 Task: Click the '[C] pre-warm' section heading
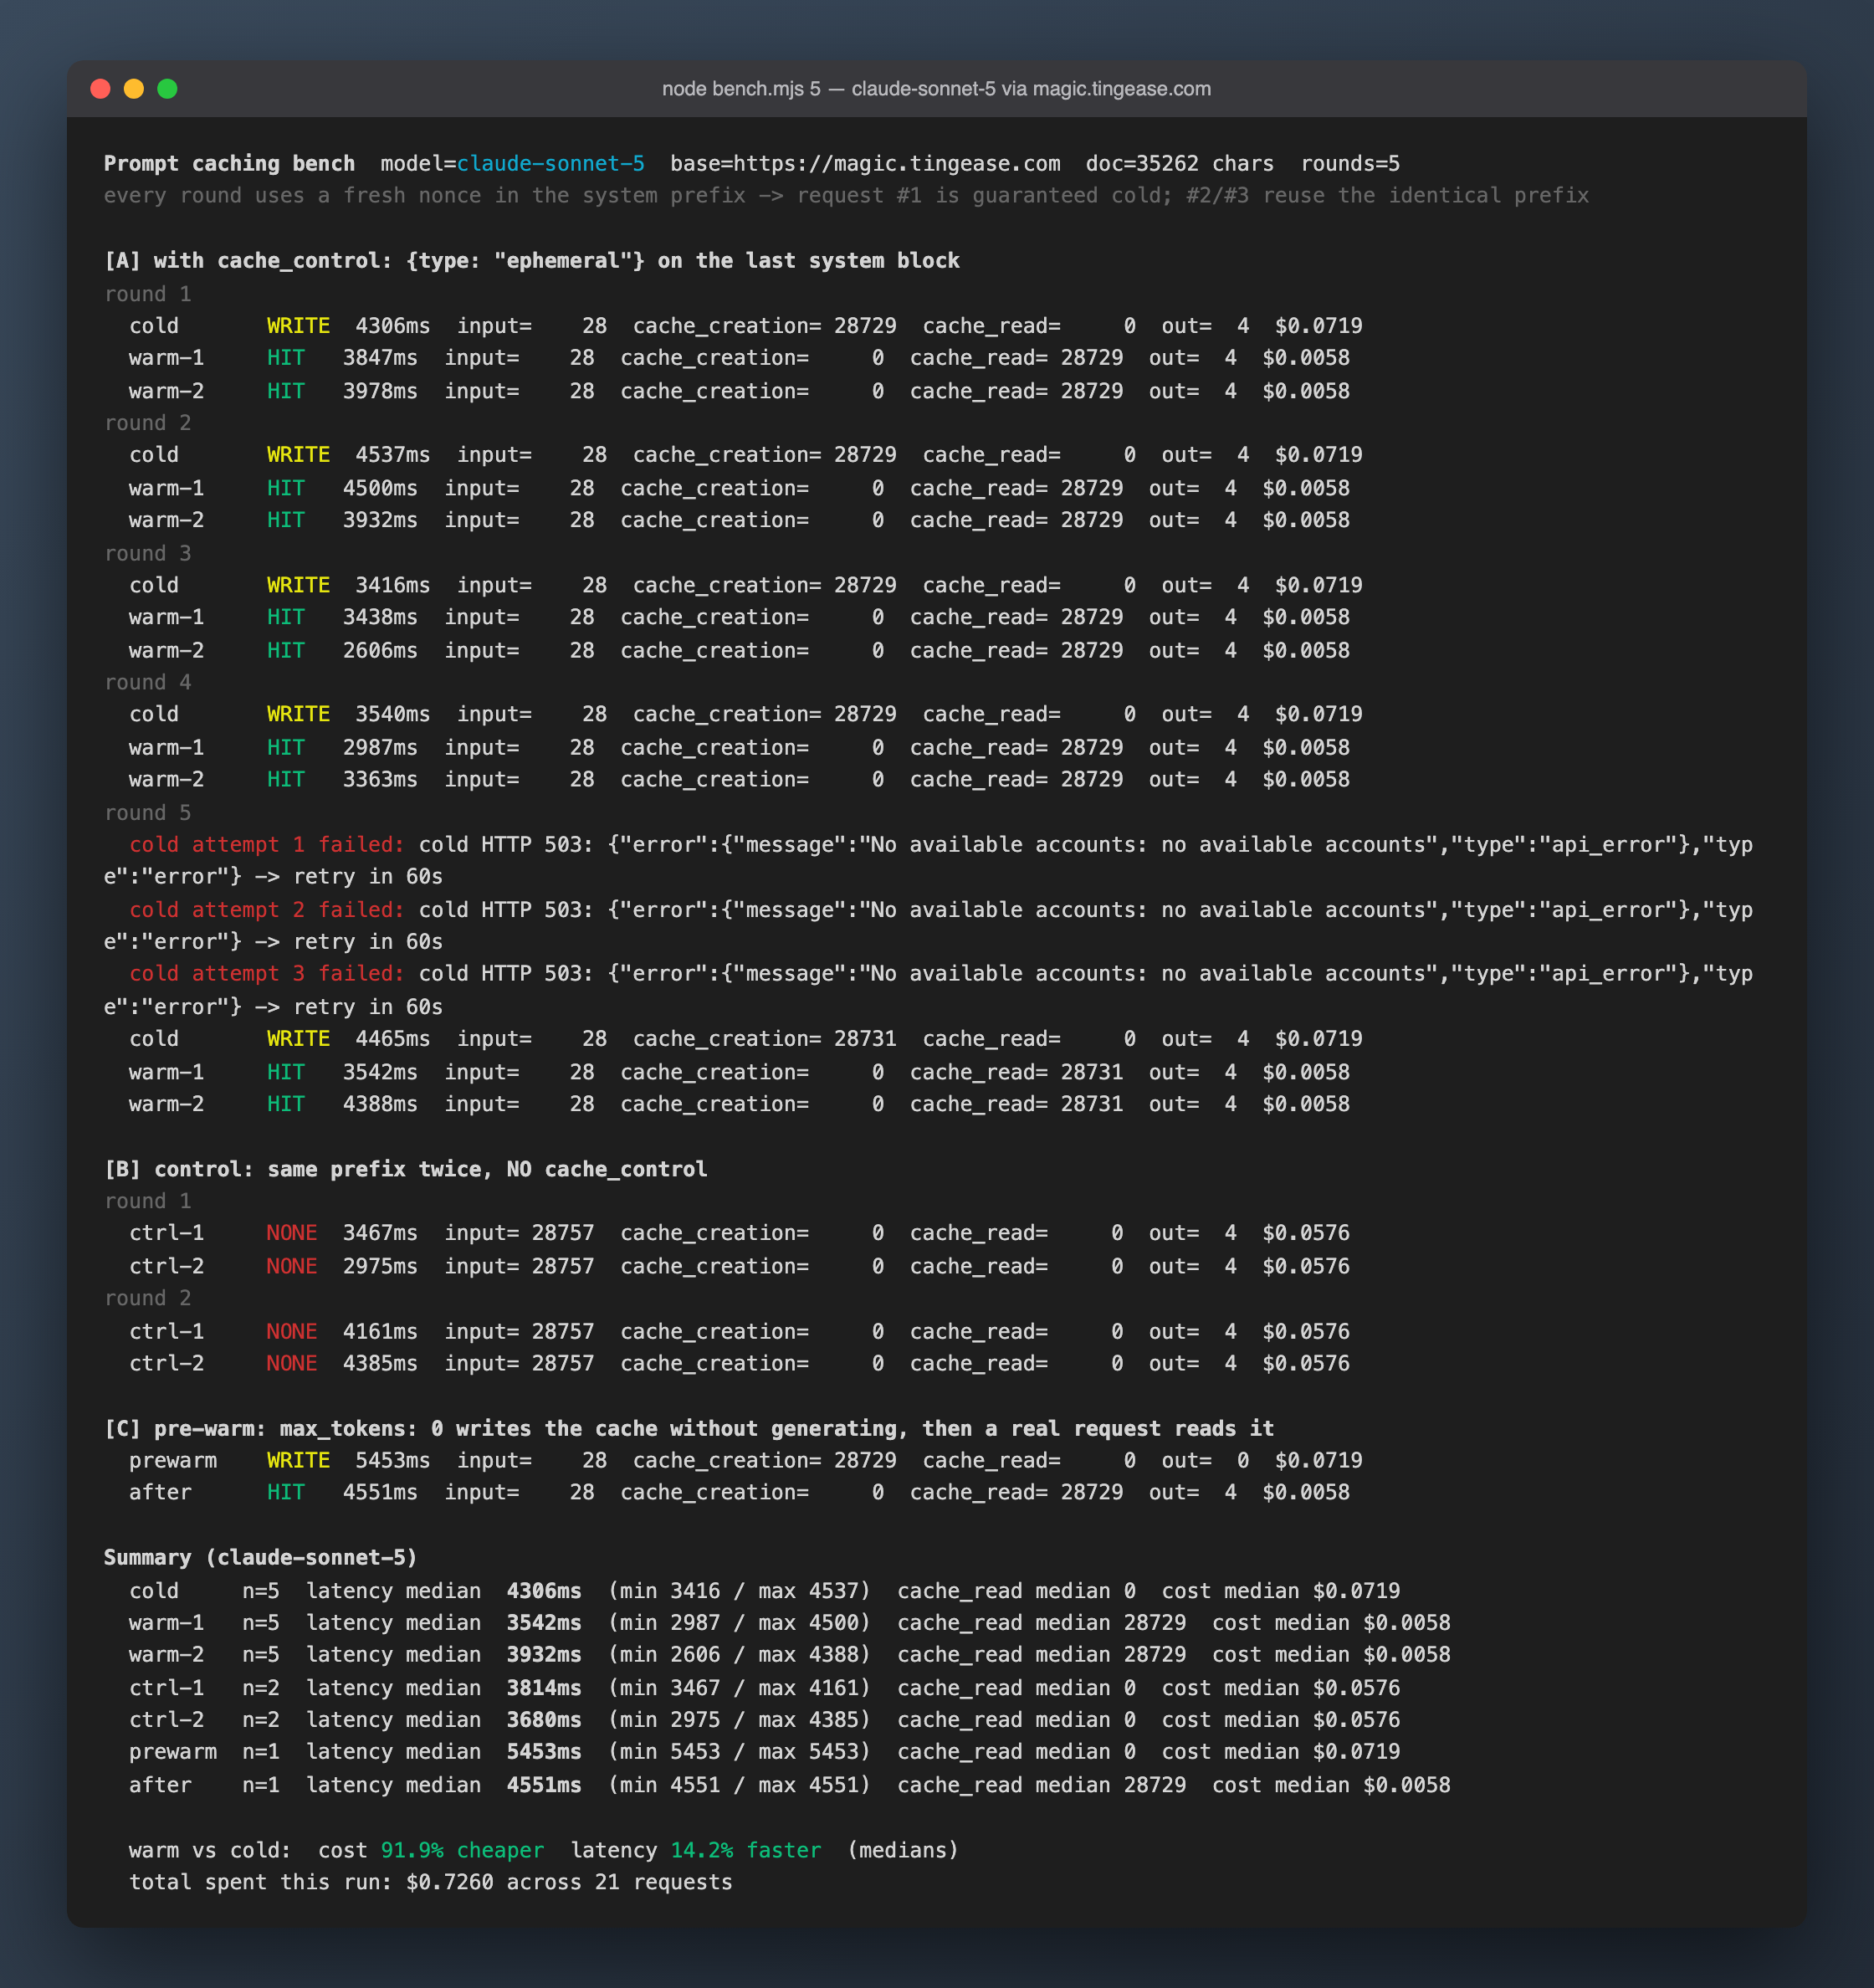(x=689, y=1428)
